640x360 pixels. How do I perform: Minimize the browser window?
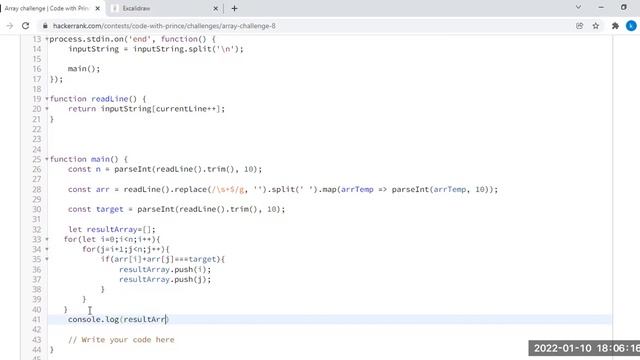click(x=601, y=7)
